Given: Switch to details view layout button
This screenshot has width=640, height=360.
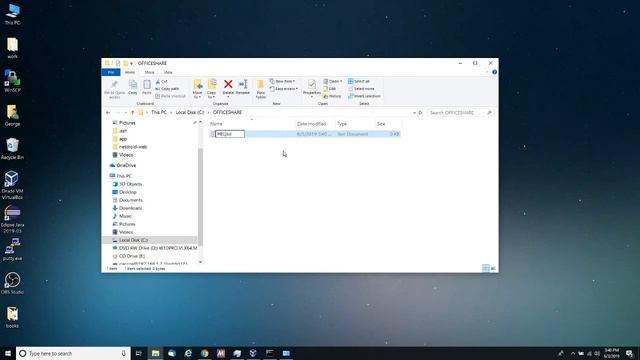Looking at the screenshot, I should [486, 268].
